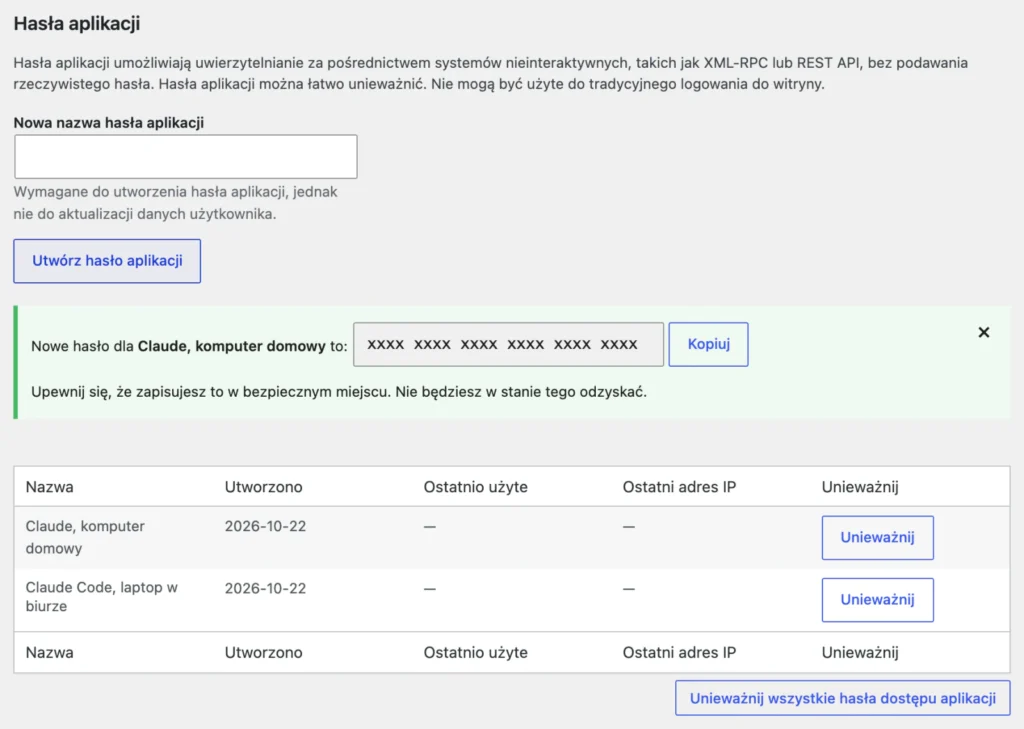Click footer 'Utworzono' column label
This screenshot has height=729, width=1024.
tap(264, 652)
